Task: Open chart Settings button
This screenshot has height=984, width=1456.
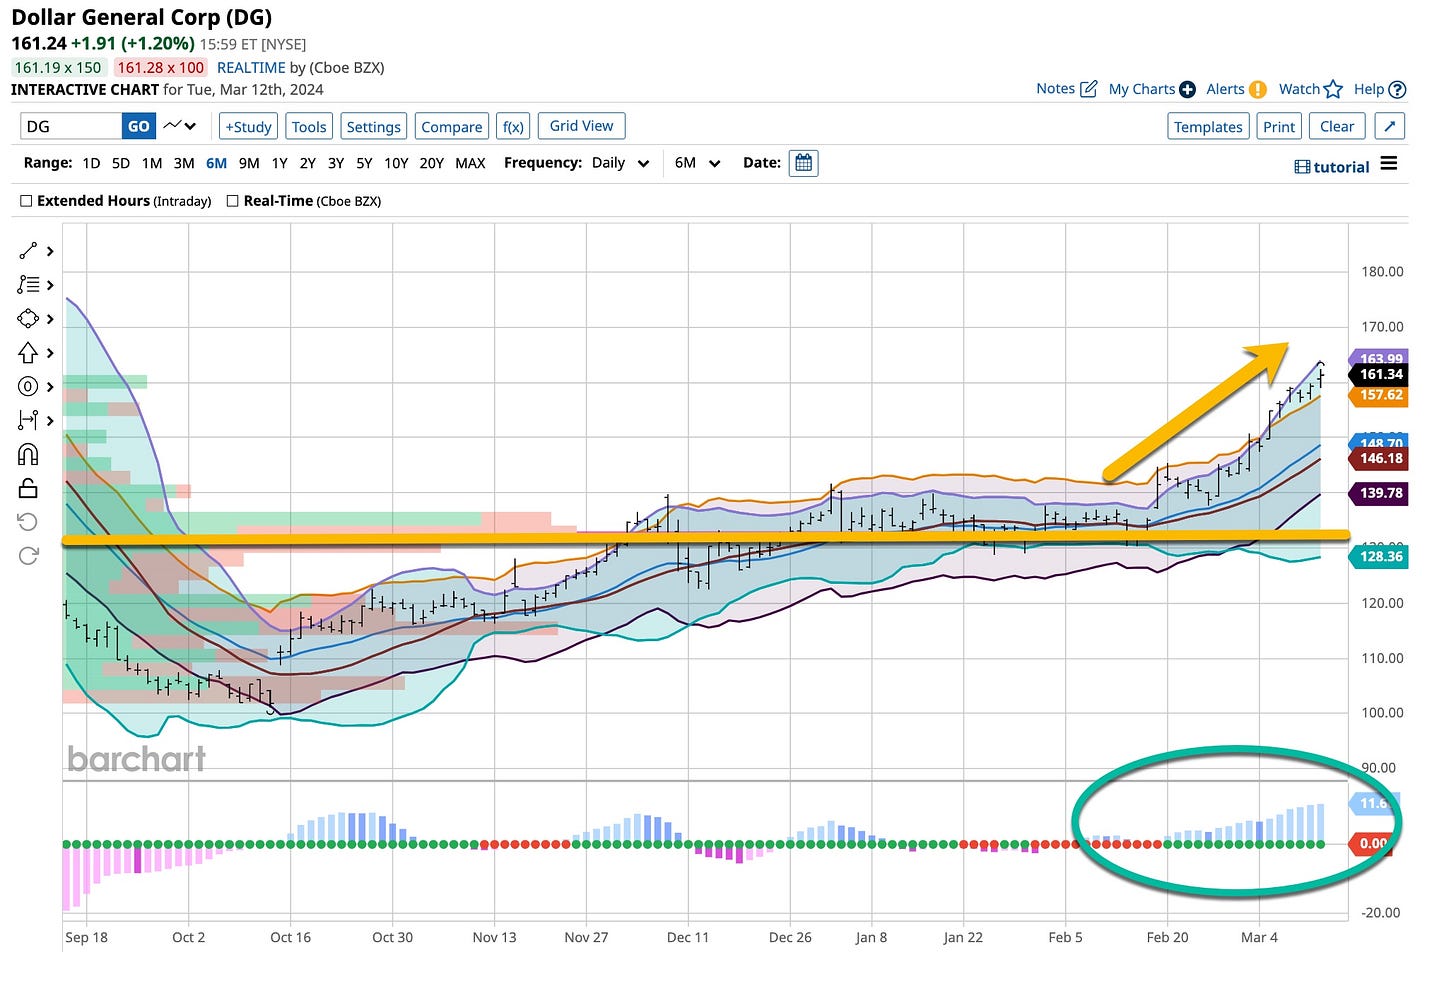Action: [373, 126]
